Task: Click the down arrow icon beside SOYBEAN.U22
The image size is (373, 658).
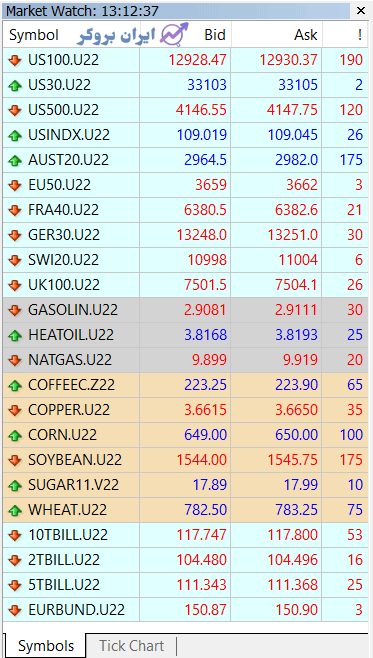Action: (x=15, y=460)
